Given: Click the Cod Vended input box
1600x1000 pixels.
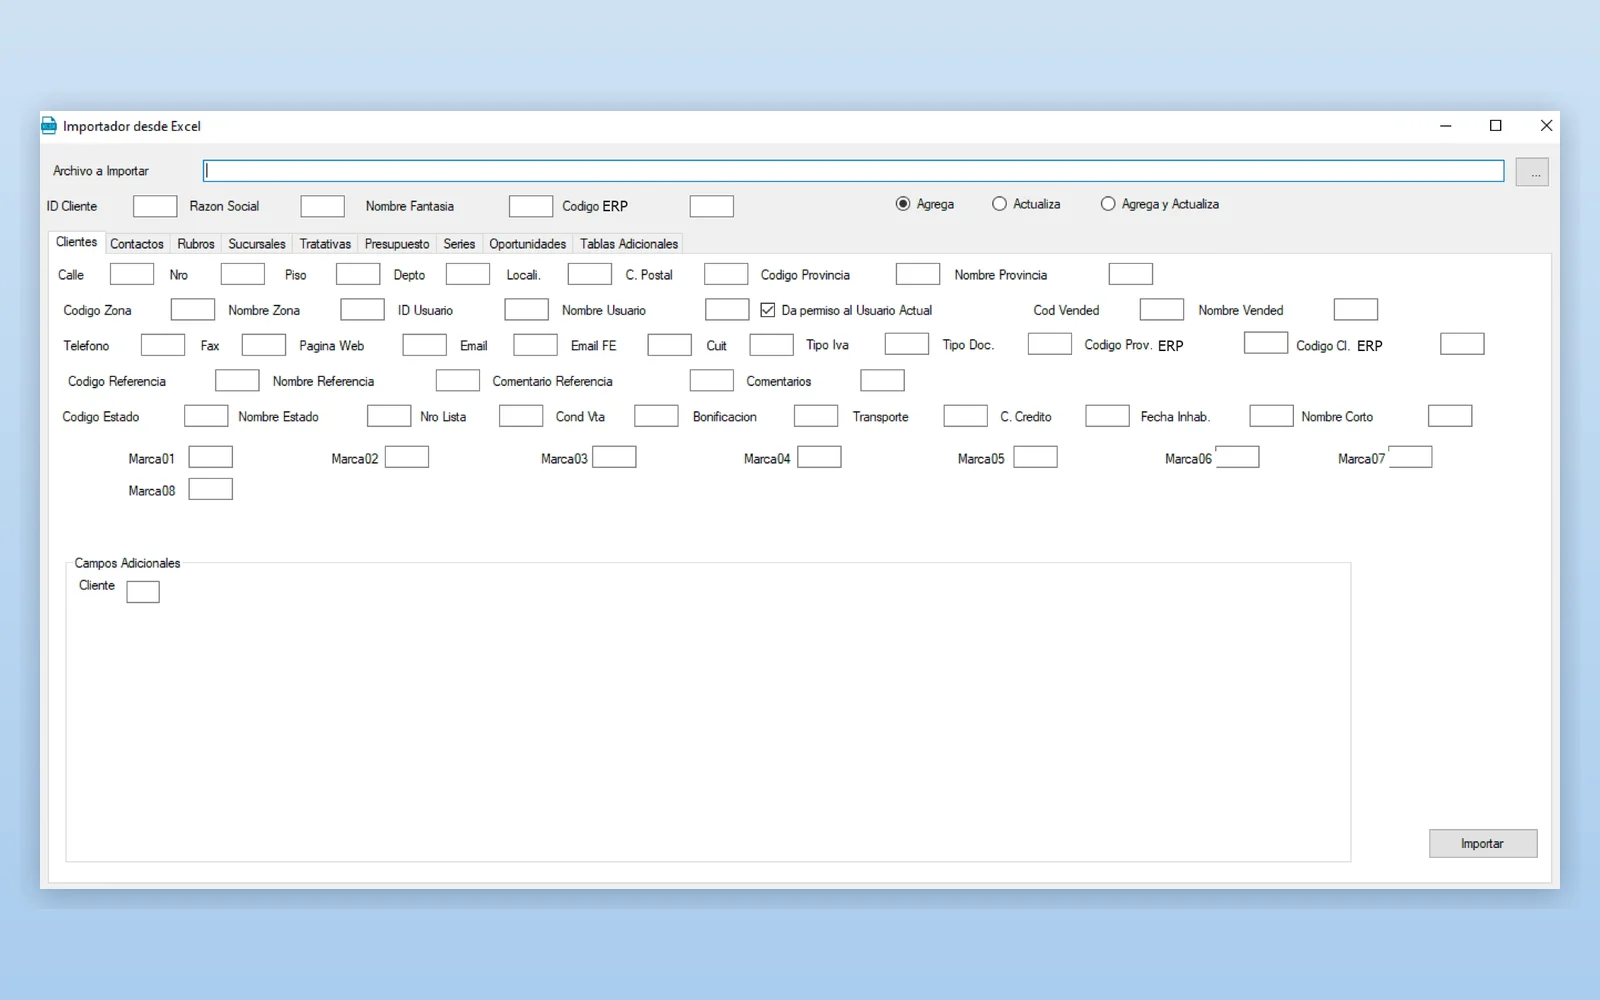Looking at the screenshot, I should pyautogui.click(x=1162, y=310).
